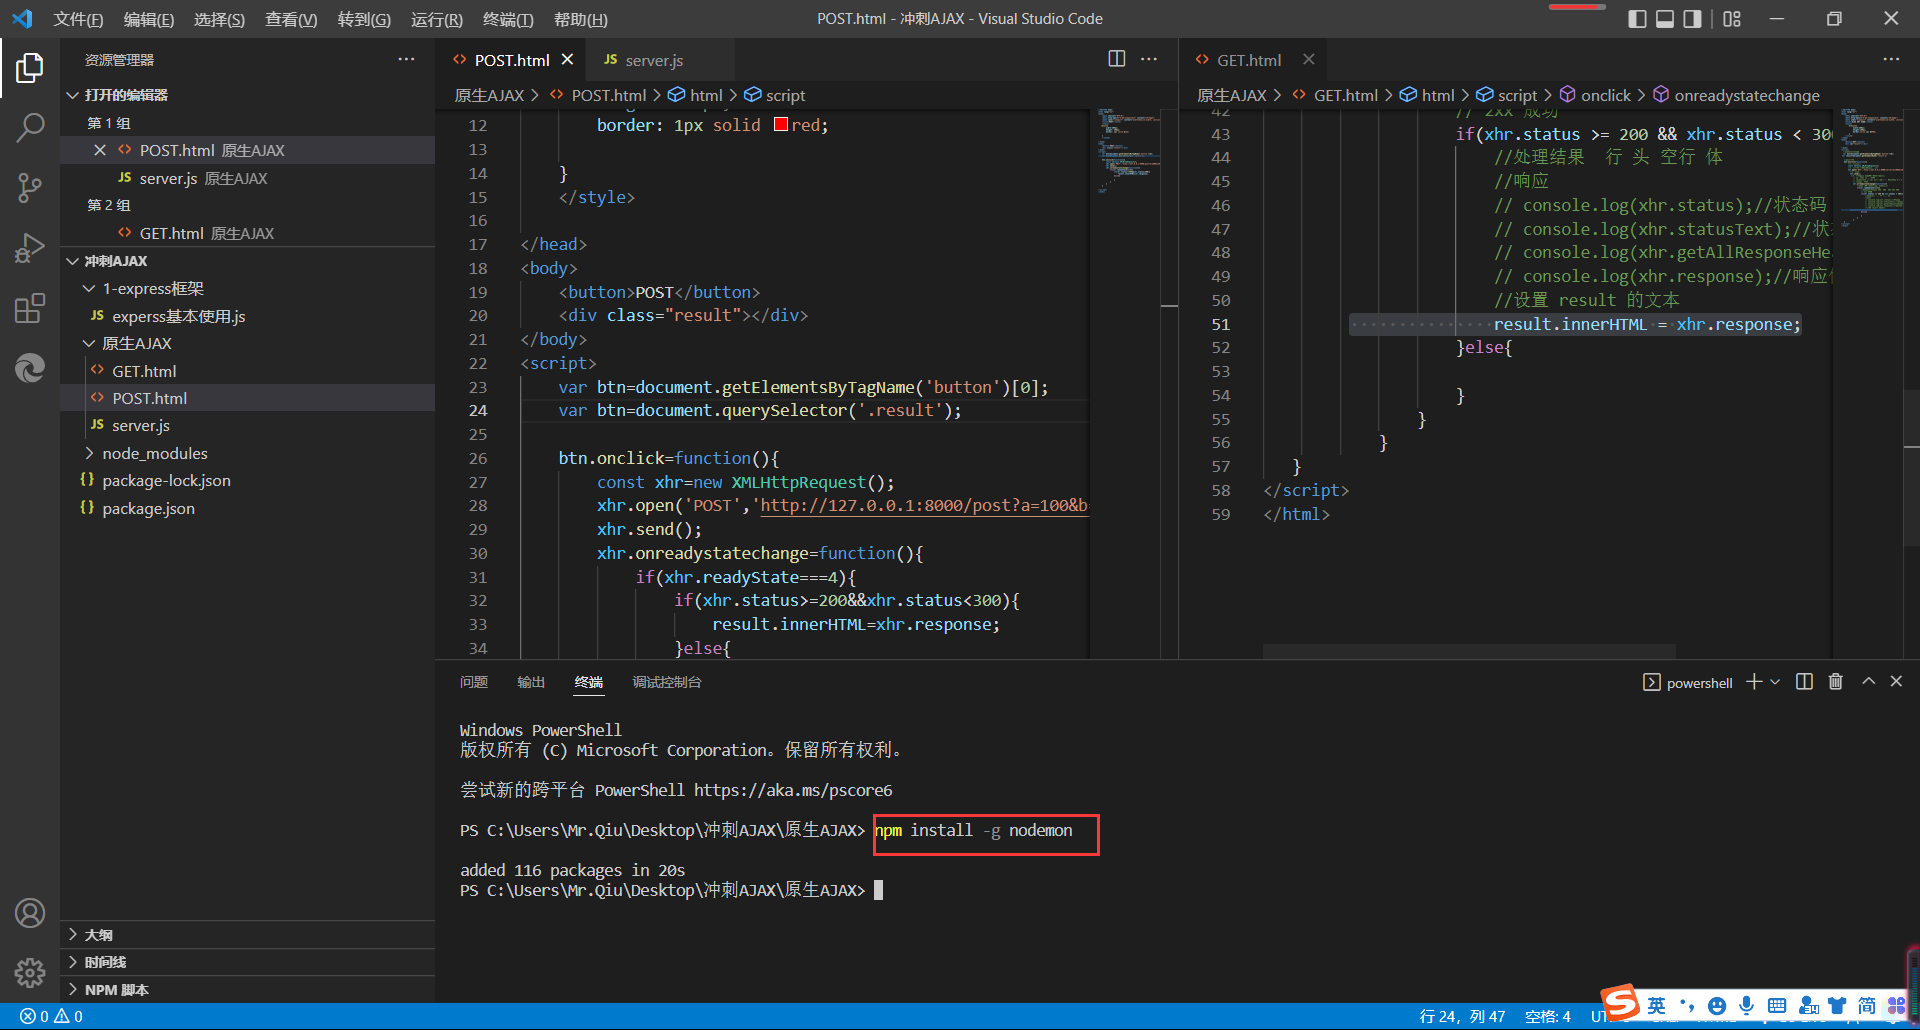Open the Extensions view

click(29, 308)
